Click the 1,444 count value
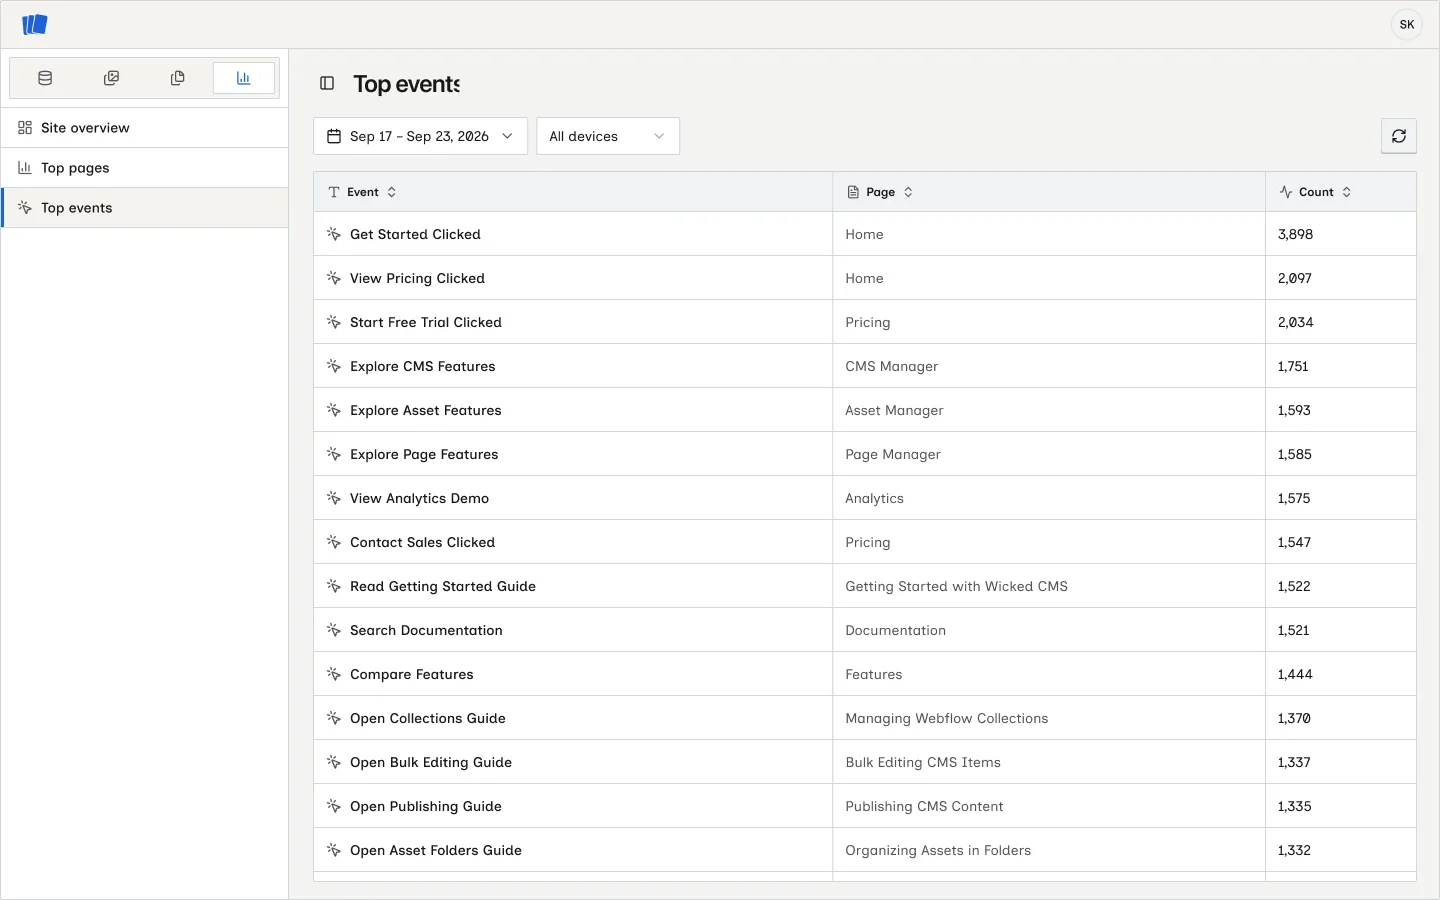The height and width of the screenshot is (900, 1440). point(1295,674)
